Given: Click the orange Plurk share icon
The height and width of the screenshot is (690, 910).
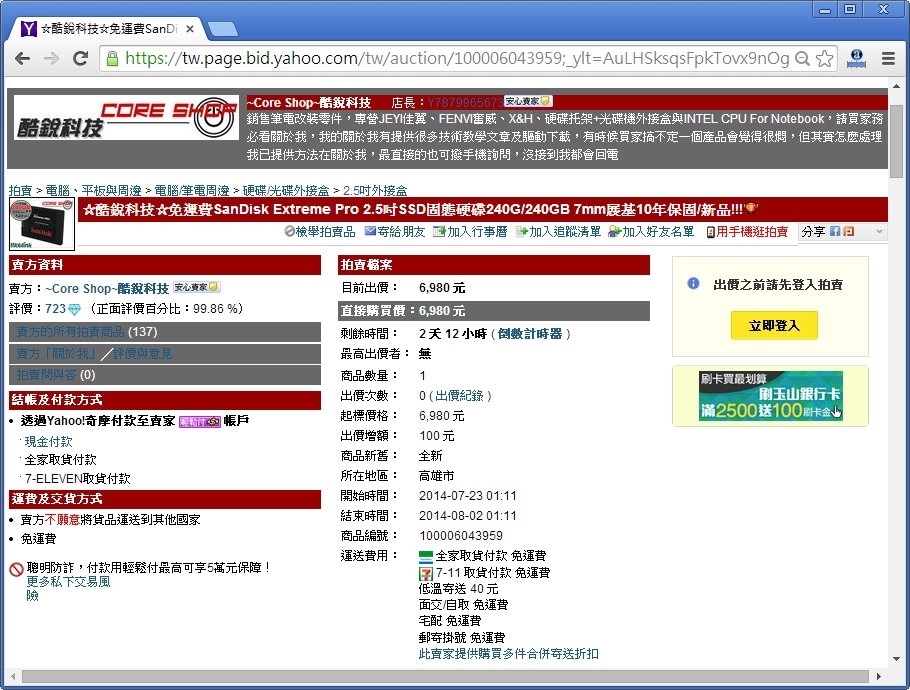Looking at the screenshot, I should (x=848, y=232).
